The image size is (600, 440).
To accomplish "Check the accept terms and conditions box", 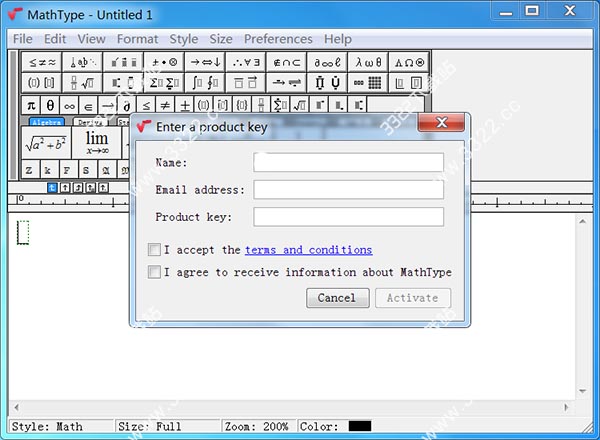I will tap(154, 250).
